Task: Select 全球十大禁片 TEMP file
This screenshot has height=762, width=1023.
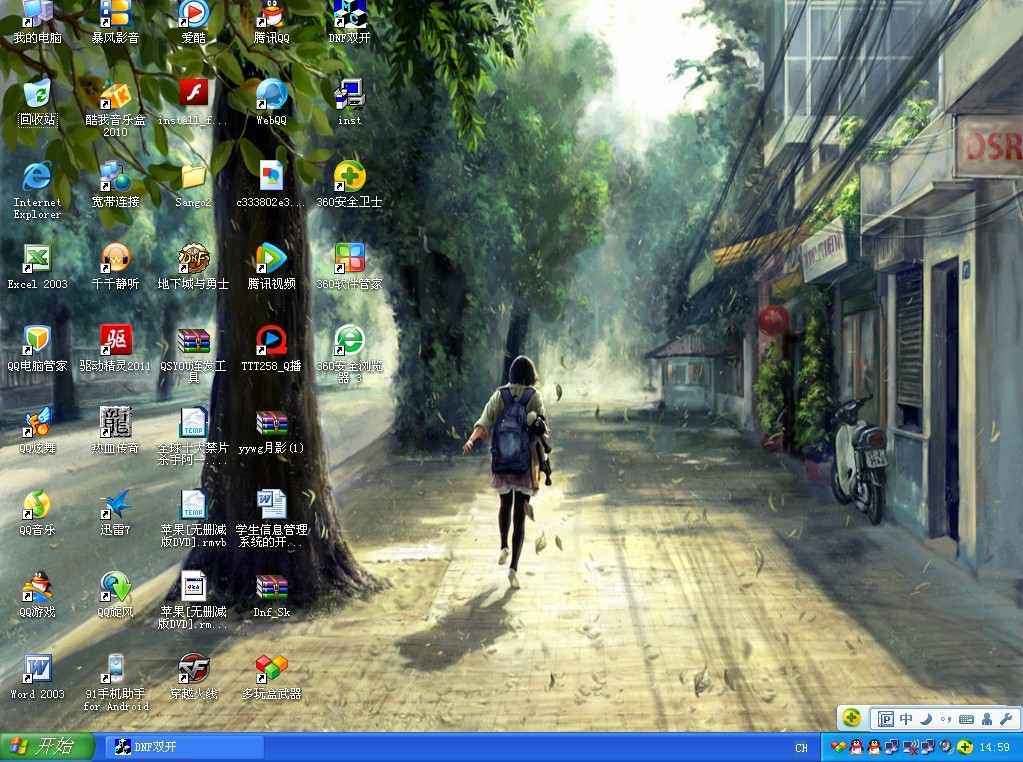Action: (x=193, y=437)
